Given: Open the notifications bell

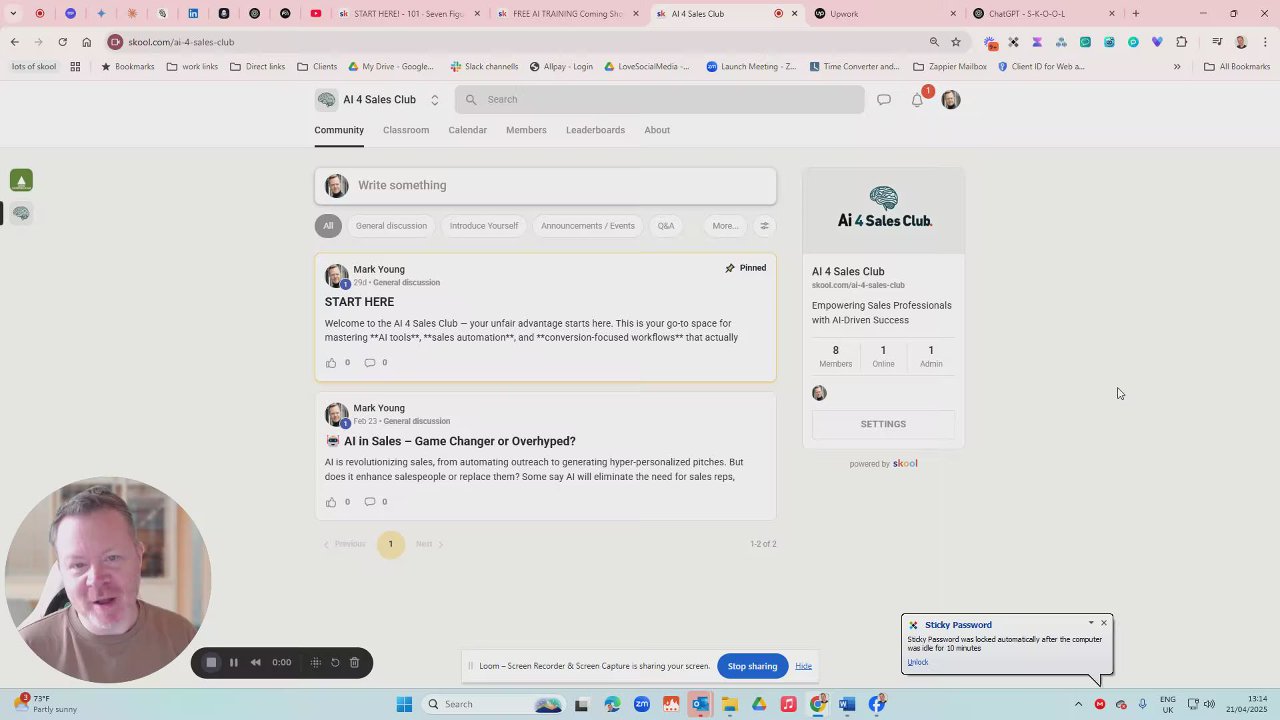Looking at the screenshot, I should [917, 99].
